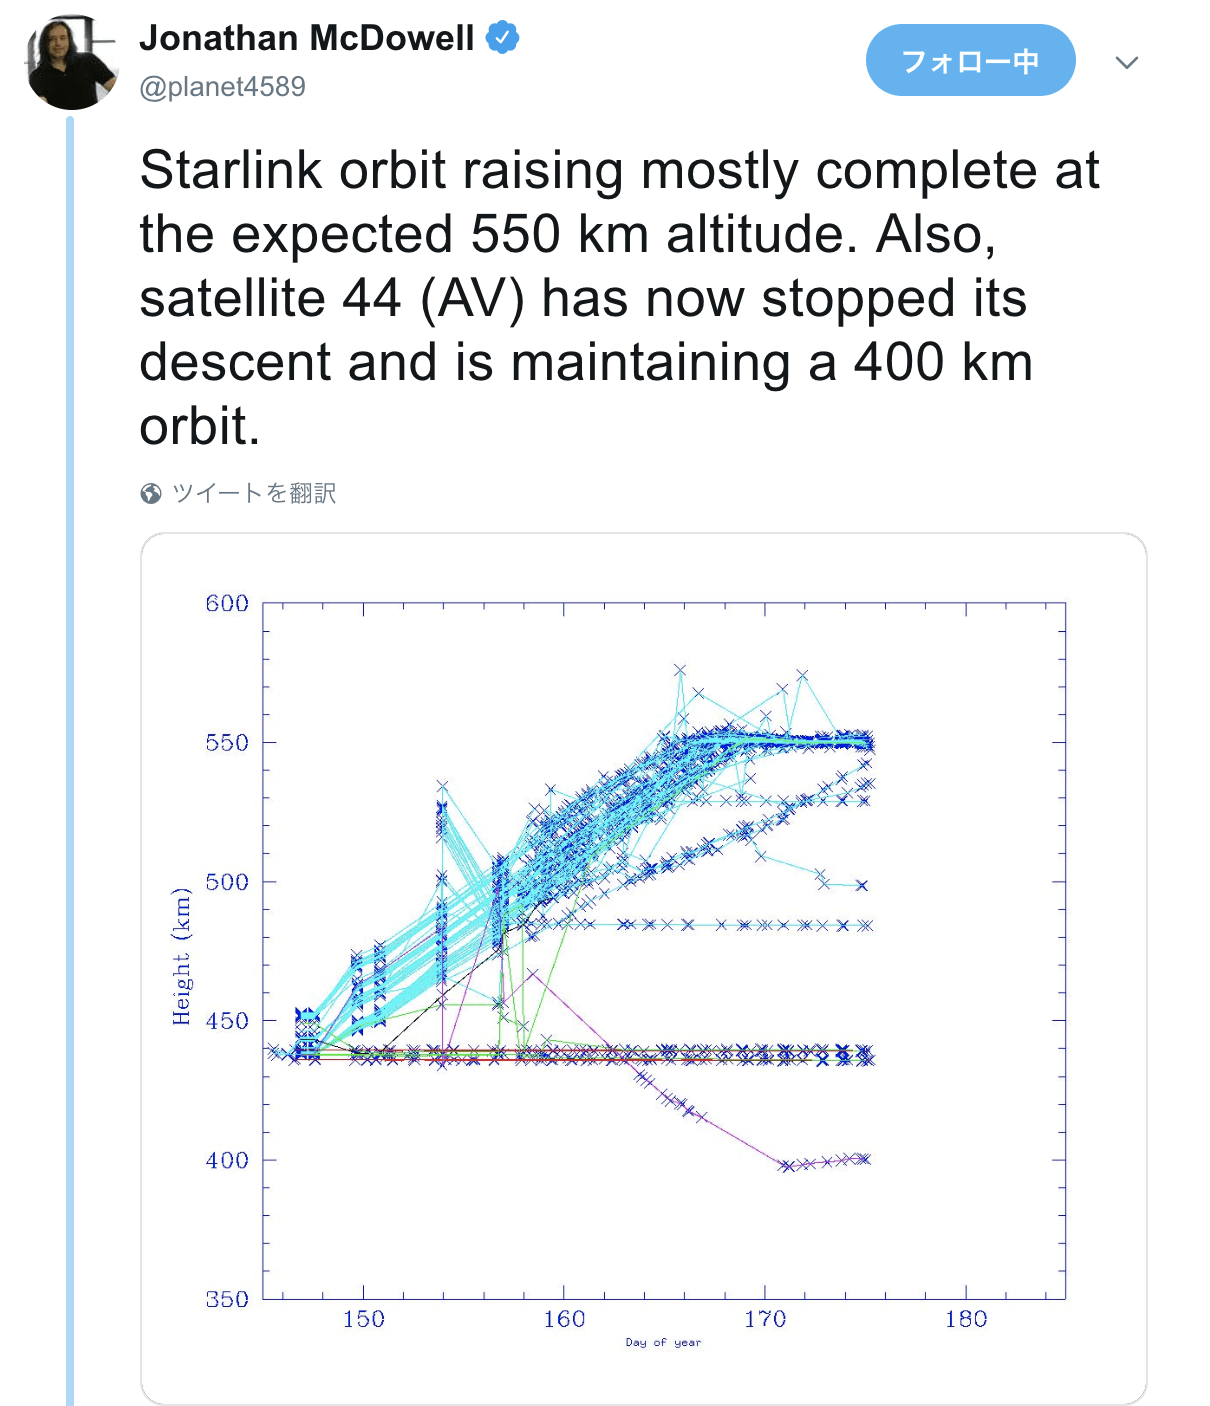Click the 550 tick label on height axis
Image resolution: width=1210 pixels, height=1406 pixels.
[x=227, y=742]
